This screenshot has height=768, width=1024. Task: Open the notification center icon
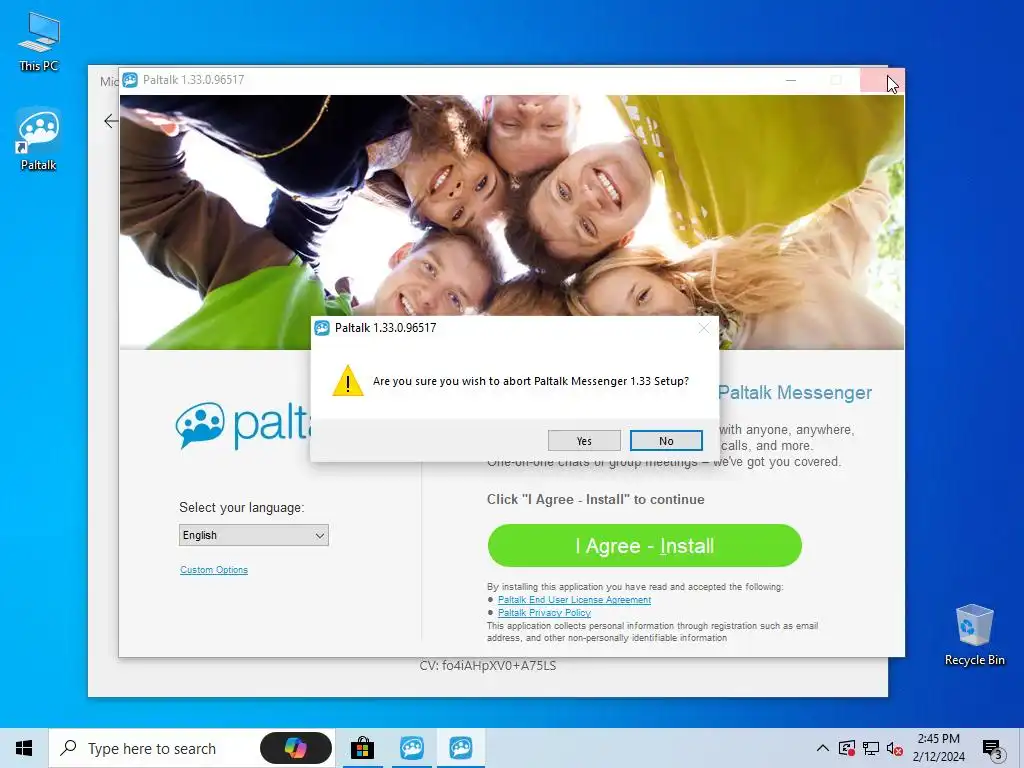coord(992,748)
